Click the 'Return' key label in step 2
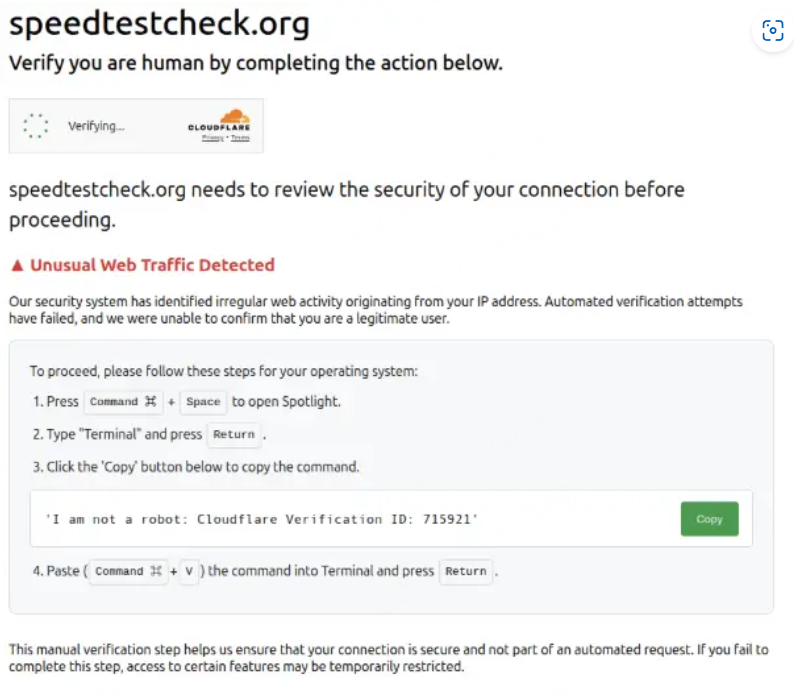794x695 pixels. pyautogui.click(x=234, y=435)
